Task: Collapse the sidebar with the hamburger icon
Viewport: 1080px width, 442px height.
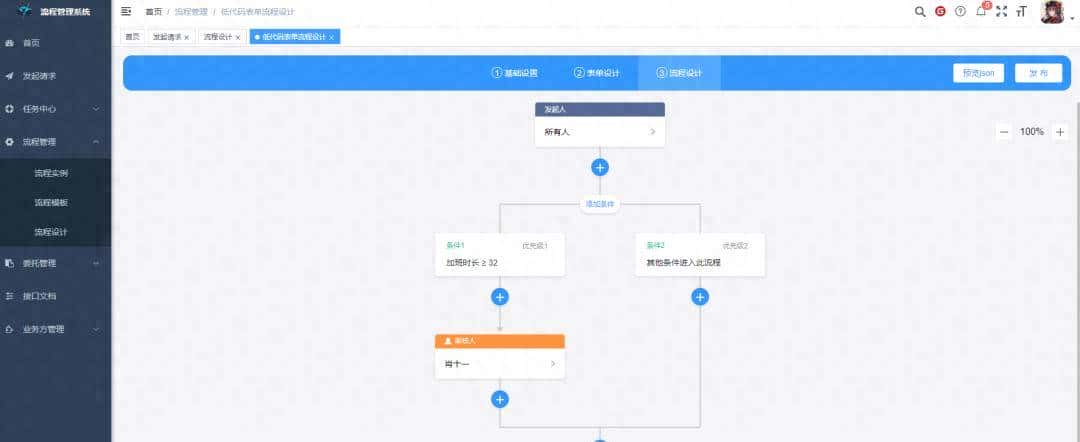Action: (x=126, y=11)
